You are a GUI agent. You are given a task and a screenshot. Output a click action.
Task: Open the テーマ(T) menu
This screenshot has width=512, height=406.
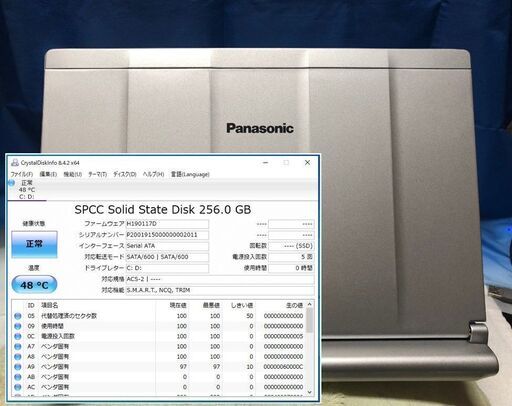pos(97,174)
